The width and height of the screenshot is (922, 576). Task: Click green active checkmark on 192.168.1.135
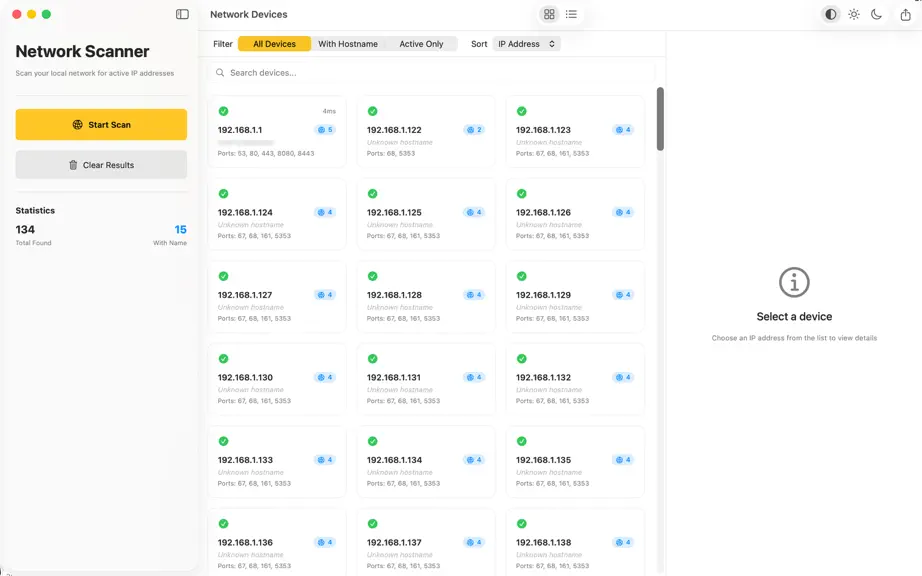[x=522, y=441]
